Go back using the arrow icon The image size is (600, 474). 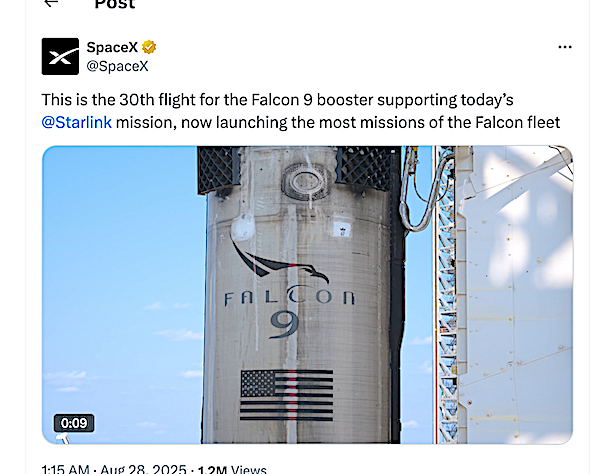(51, 3)
